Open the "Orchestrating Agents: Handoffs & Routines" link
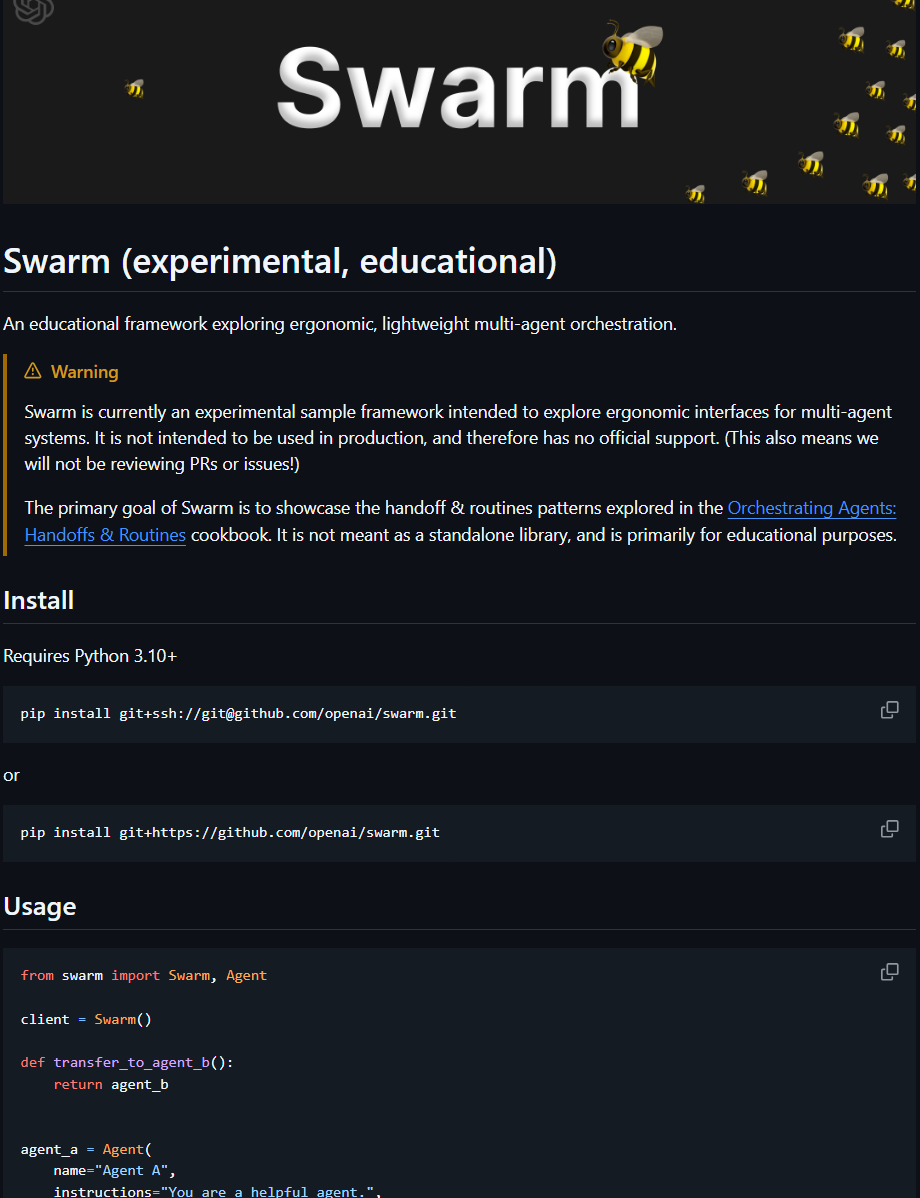Viewport: 920px width, 1198px height. coord(811,507)
